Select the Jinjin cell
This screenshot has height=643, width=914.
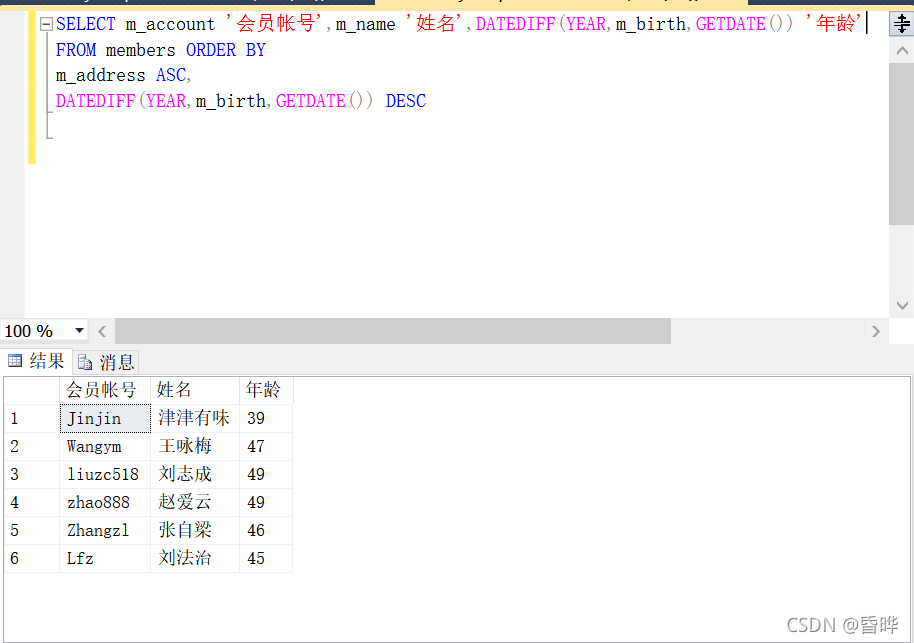[105, 418]
